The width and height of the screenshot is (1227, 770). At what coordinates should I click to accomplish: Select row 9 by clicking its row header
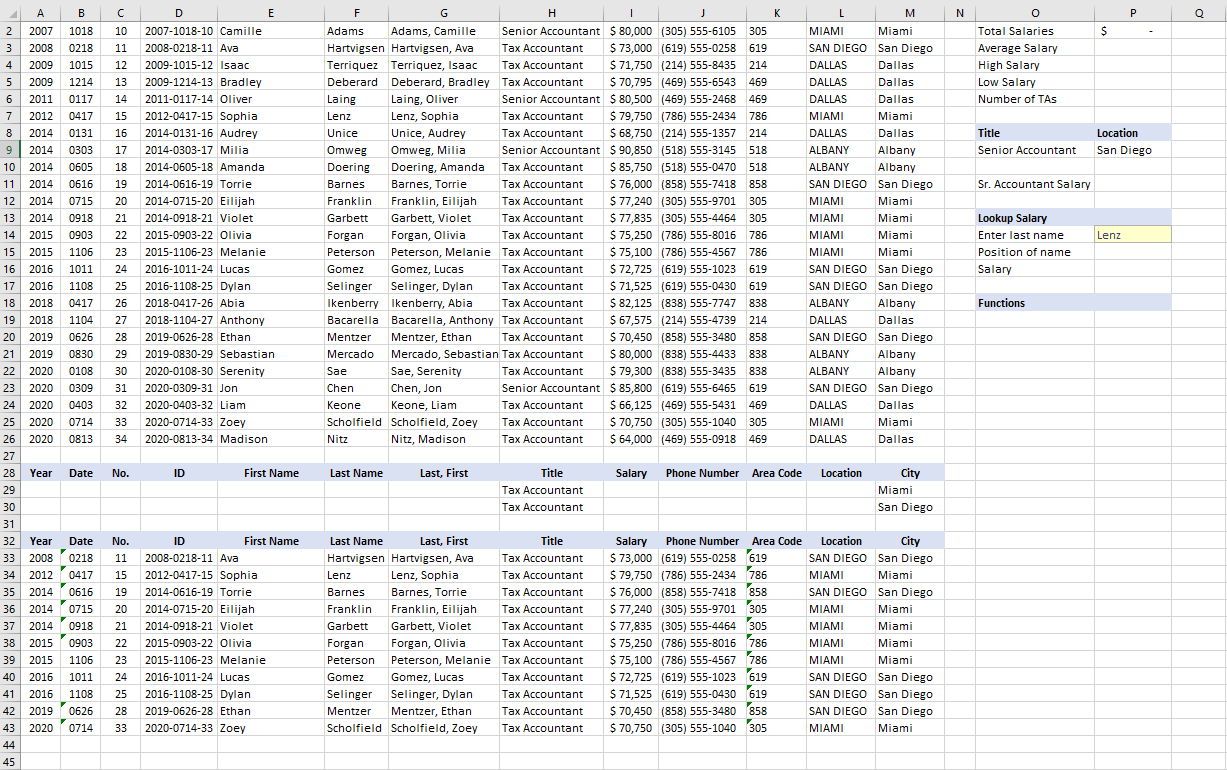pyautogui.click(x=14, y=149)
